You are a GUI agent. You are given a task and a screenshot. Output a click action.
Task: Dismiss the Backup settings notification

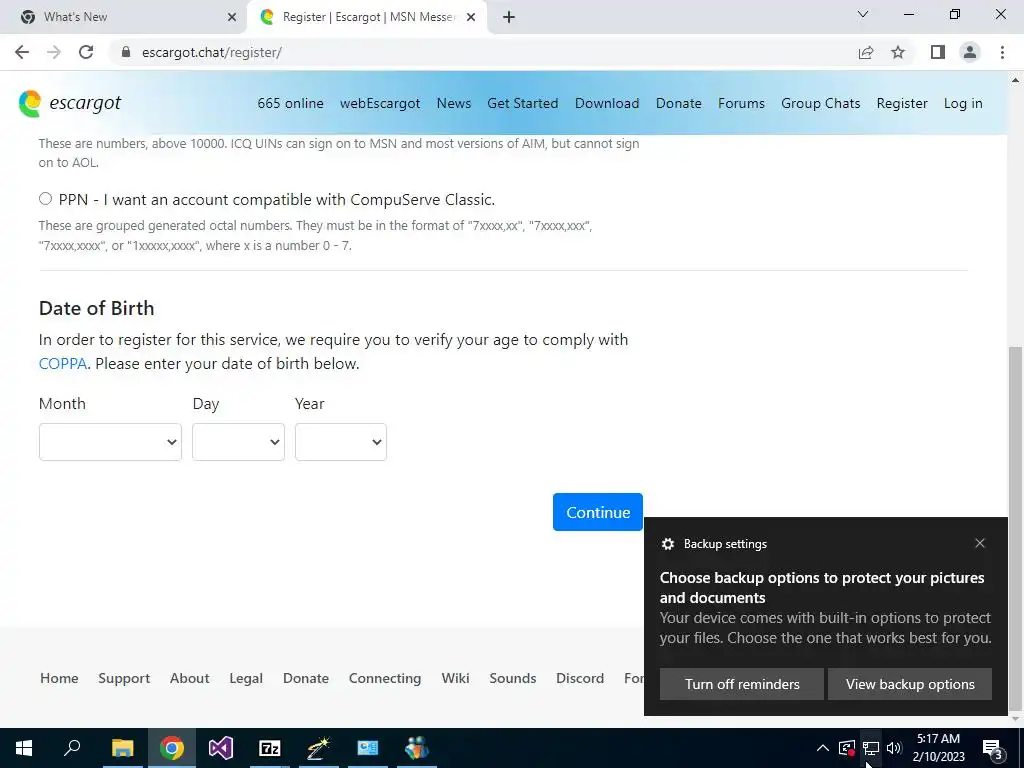(980, 543)
